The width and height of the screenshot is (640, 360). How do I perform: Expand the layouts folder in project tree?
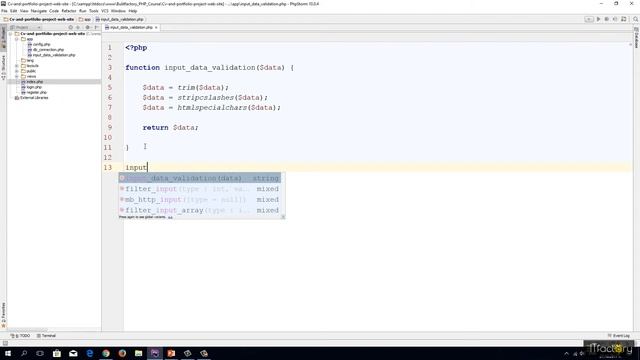click(x=17, y=66)
